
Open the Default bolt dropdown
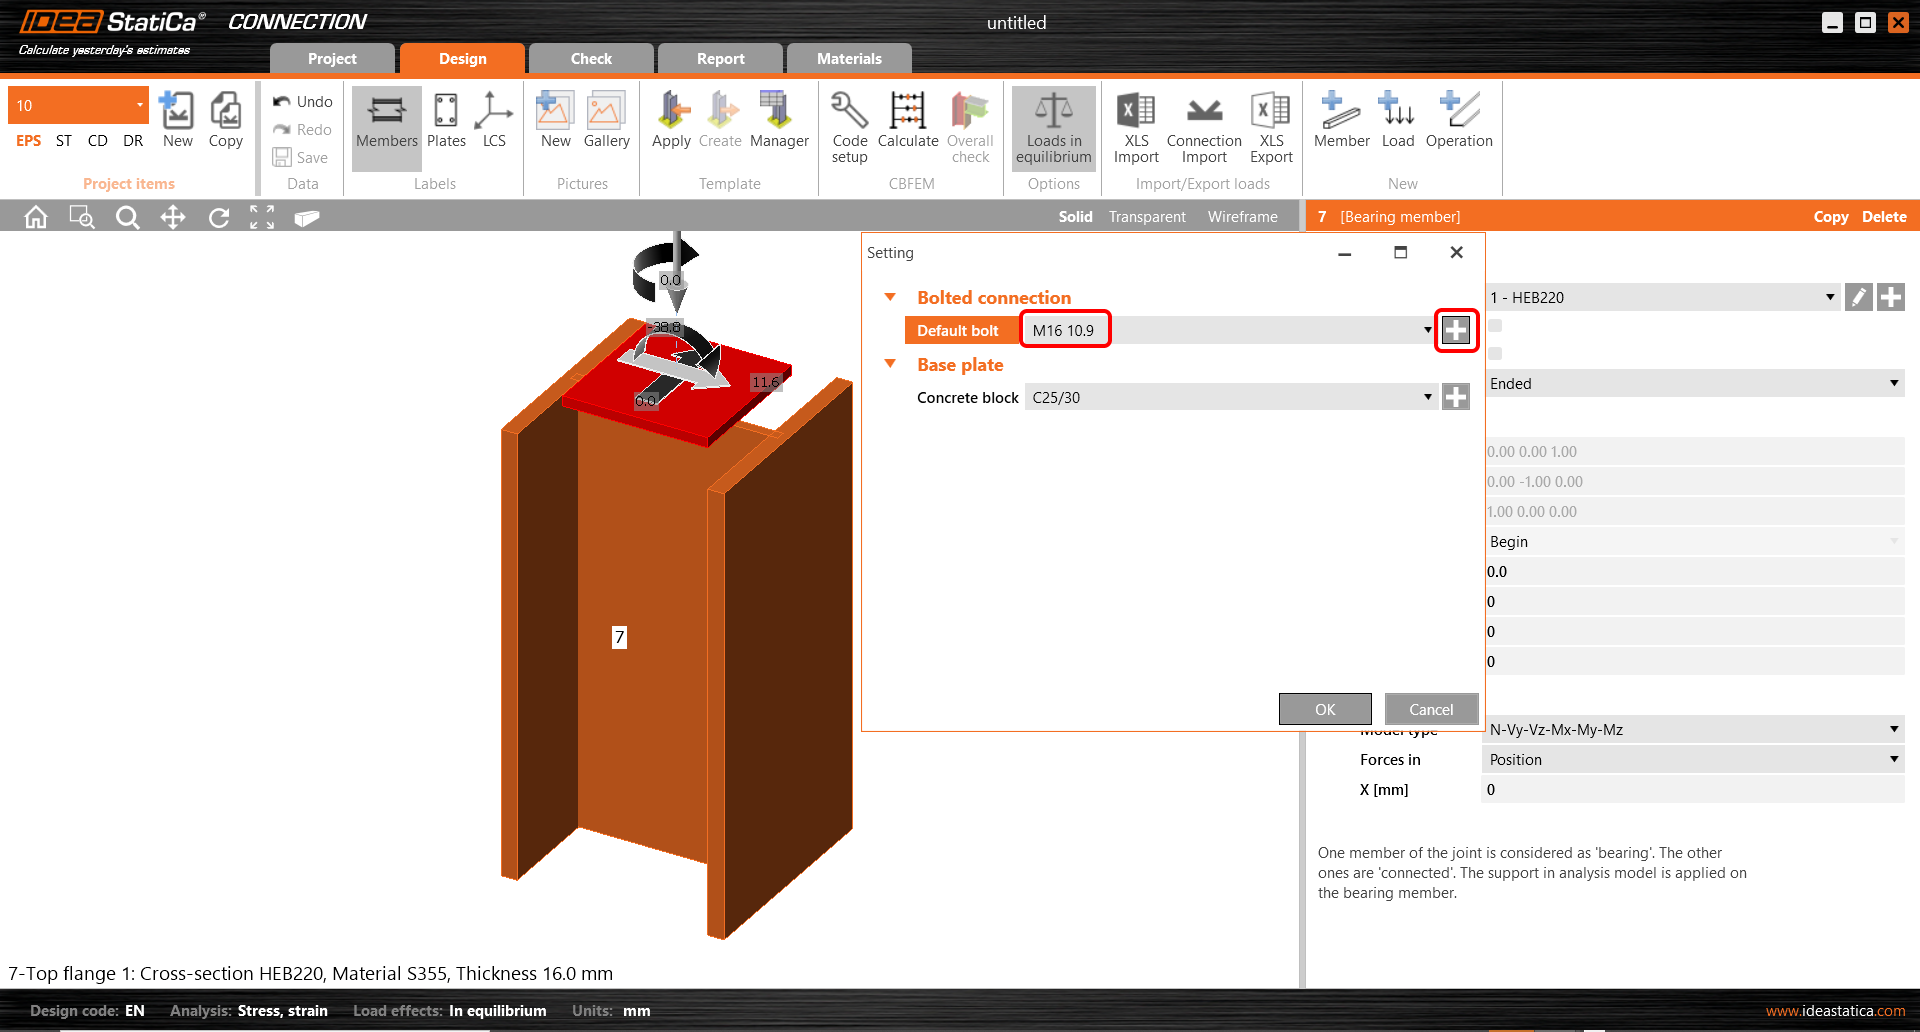pos(1427,330)
